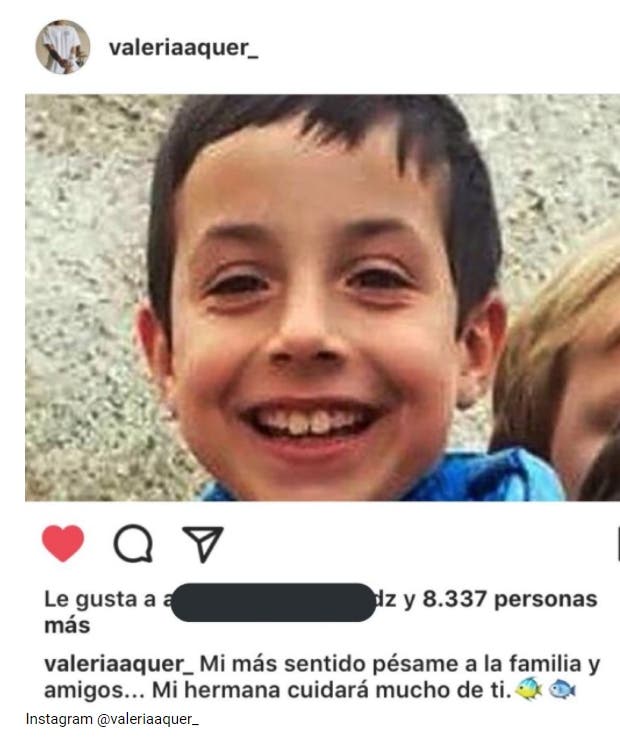Click the "Le gusta a" likes text
620x741 pixels.
click(x=100, y=599)
